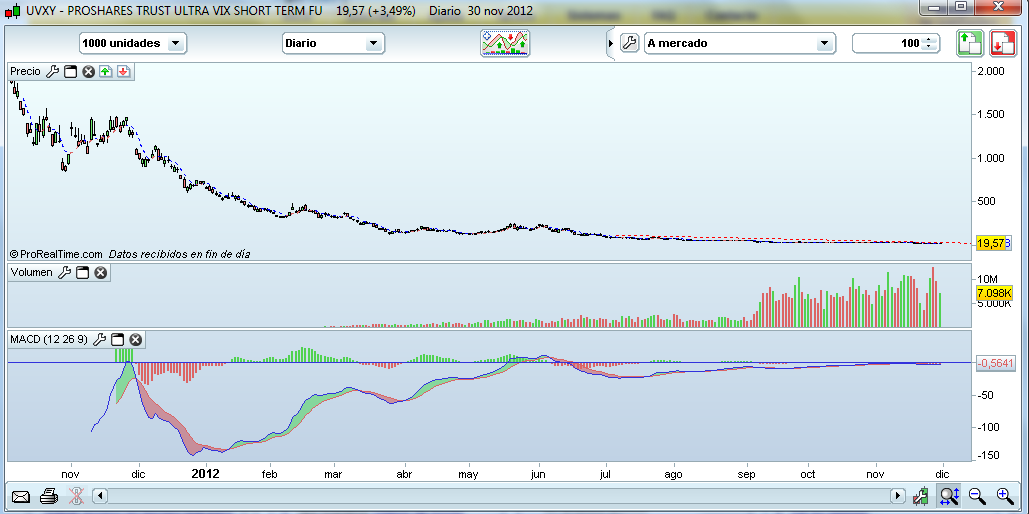Screen dimensions: 1029x514
Task: Zoom in using the plus magnifier
Action: (1005, 496)
